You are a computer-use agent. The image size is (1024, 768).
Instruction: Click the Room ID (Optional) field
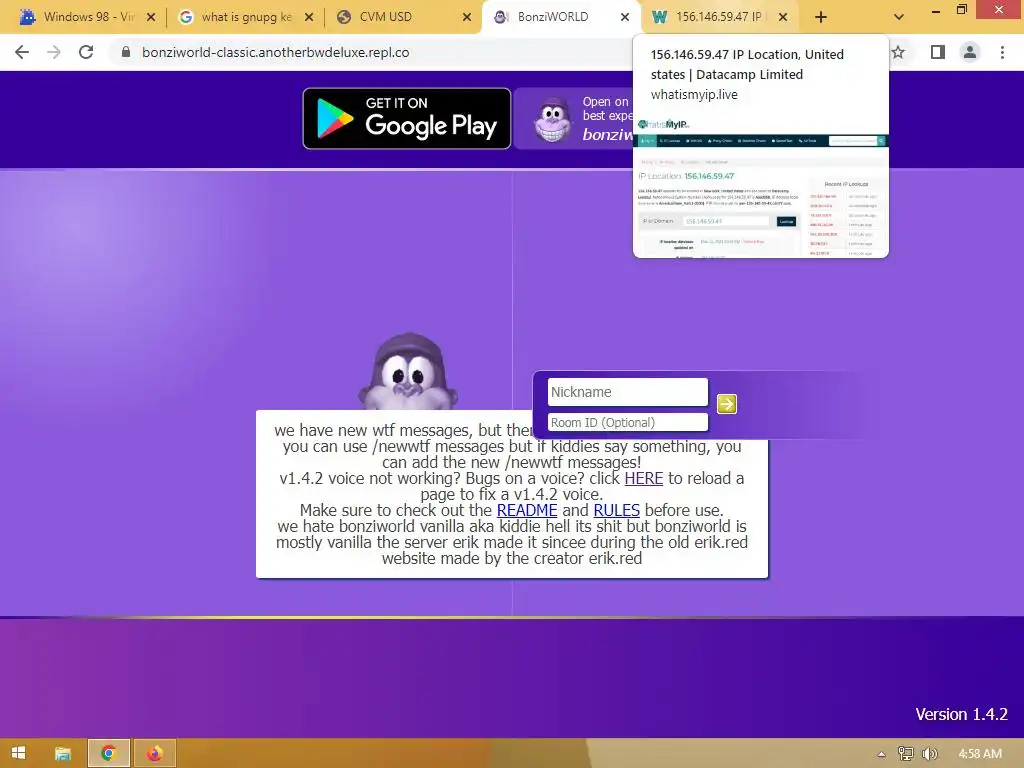[x=628, y=423]
